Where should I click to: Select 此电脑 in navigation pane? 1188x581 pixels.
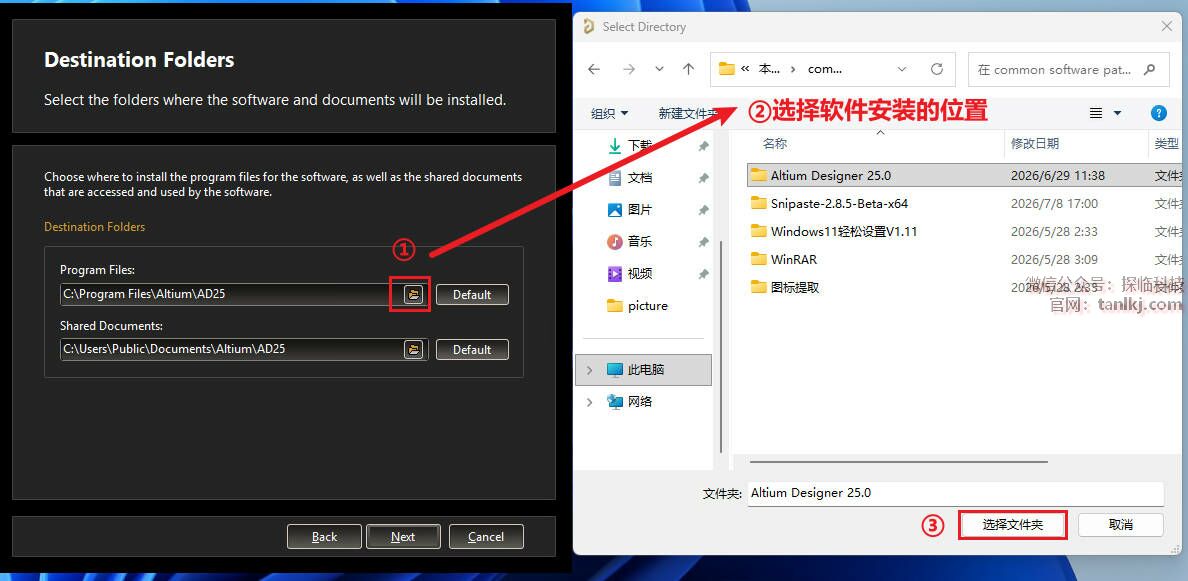[x=644, y=370]
